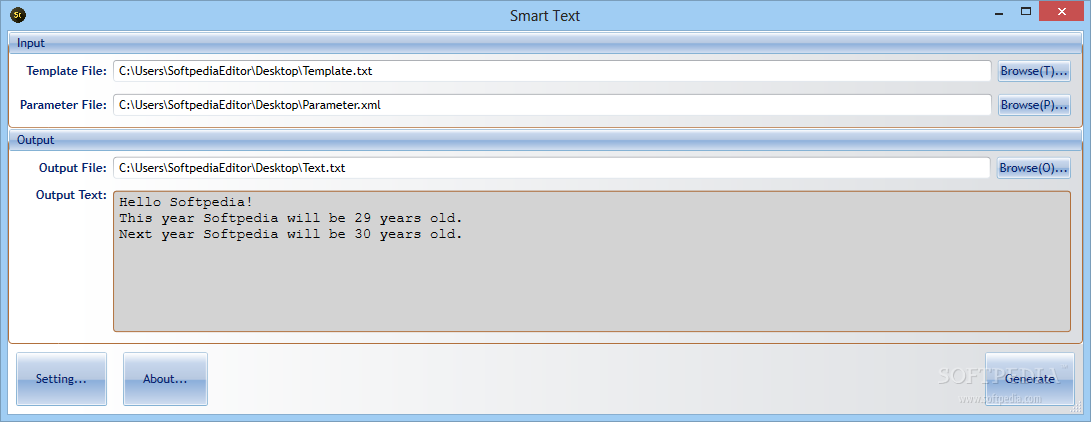Close the Smart Text window
Viewport: 1091px width, 422px height.
click(1060, 11)
